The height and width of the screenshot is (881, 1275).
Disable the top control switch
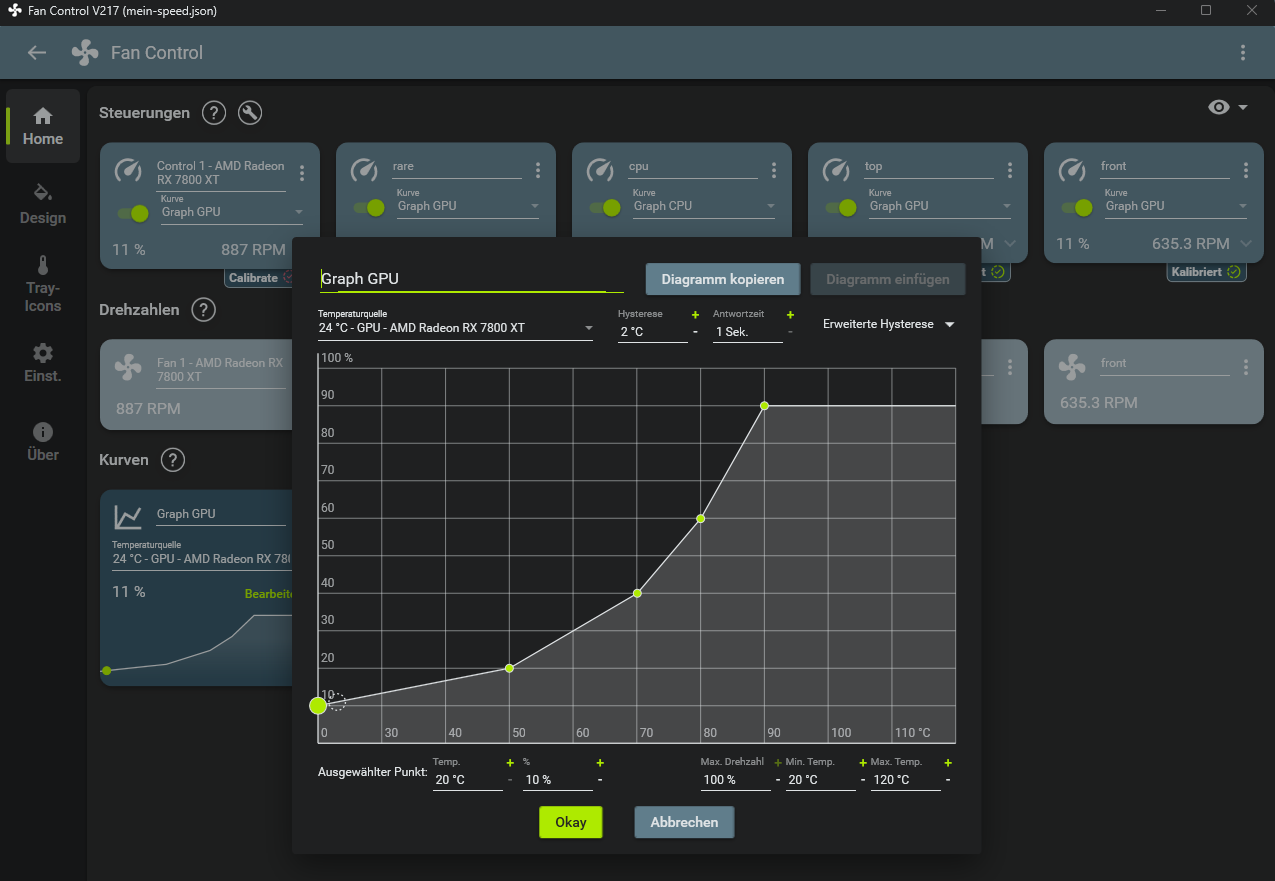click(841, 207)
